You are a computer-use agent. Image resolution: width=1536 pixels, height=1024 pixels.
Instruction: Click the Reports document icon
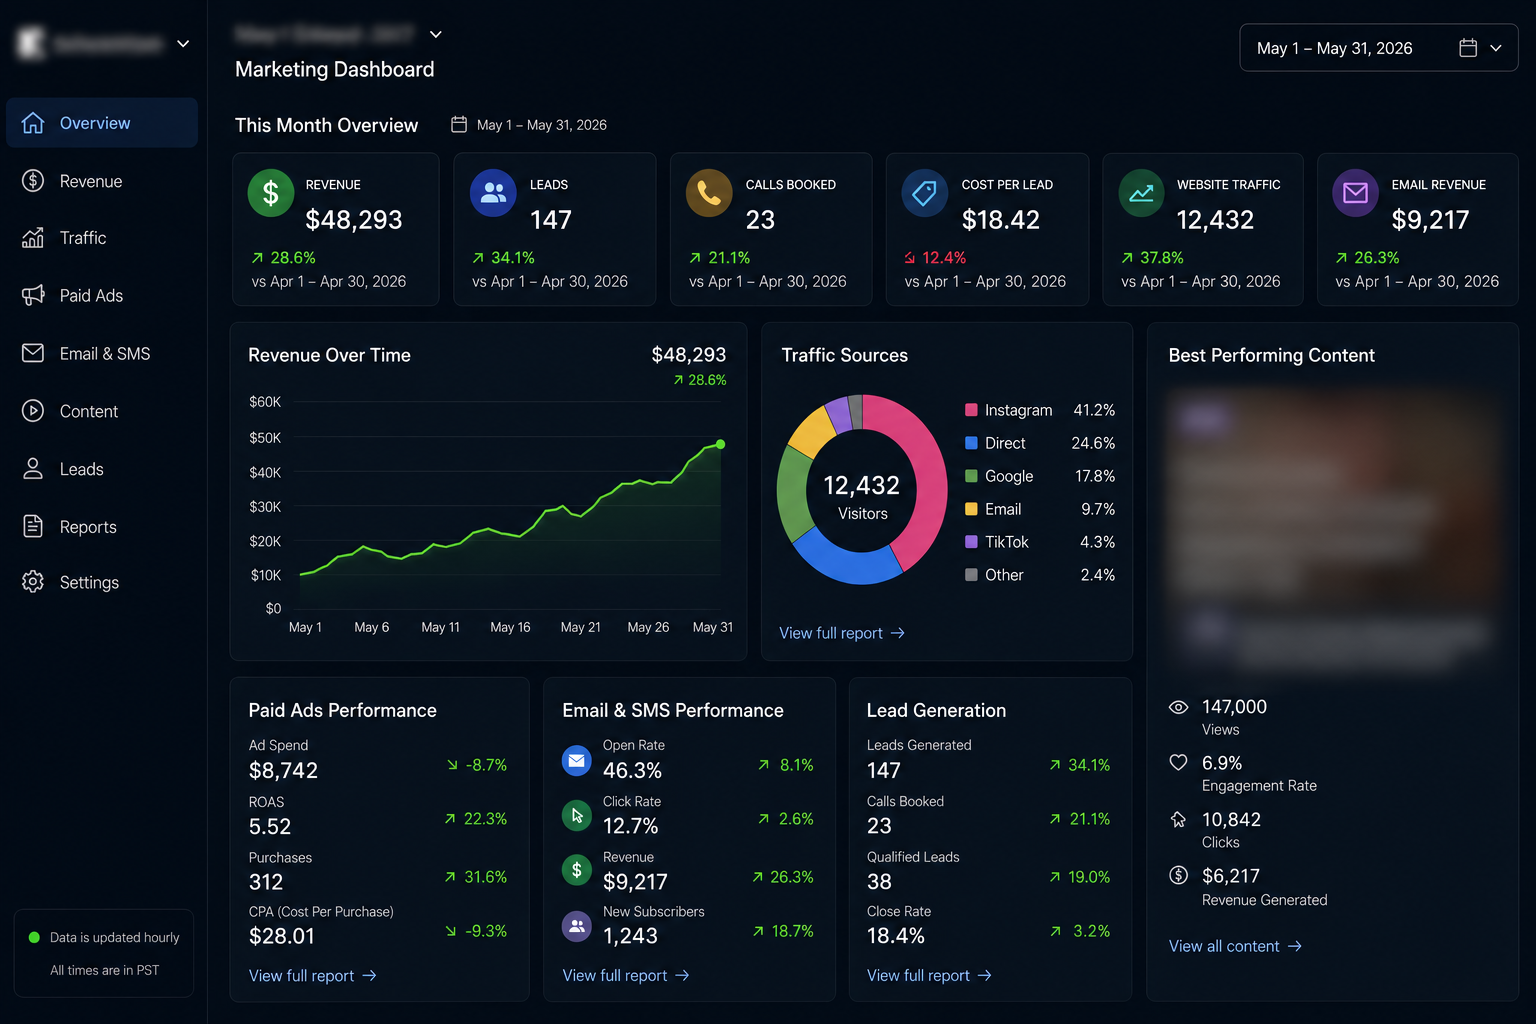(x=33, y=526)
